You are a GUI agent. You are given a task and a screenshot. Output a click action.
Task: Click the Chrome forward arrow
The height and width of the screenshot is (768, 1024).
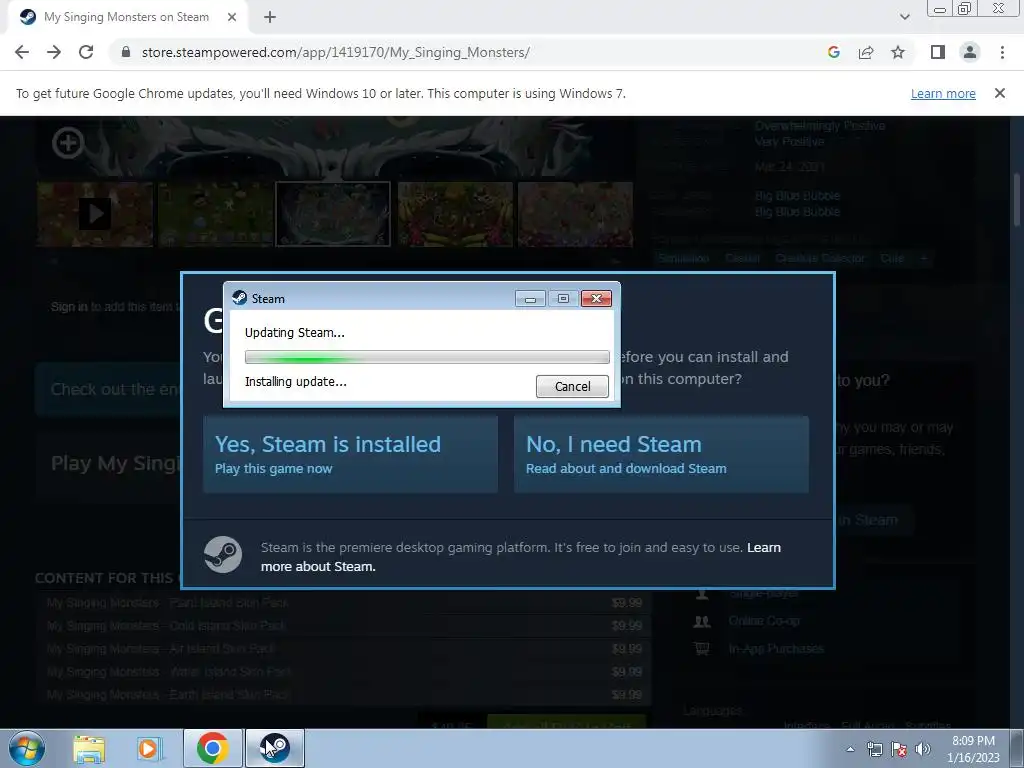(54, 52)
